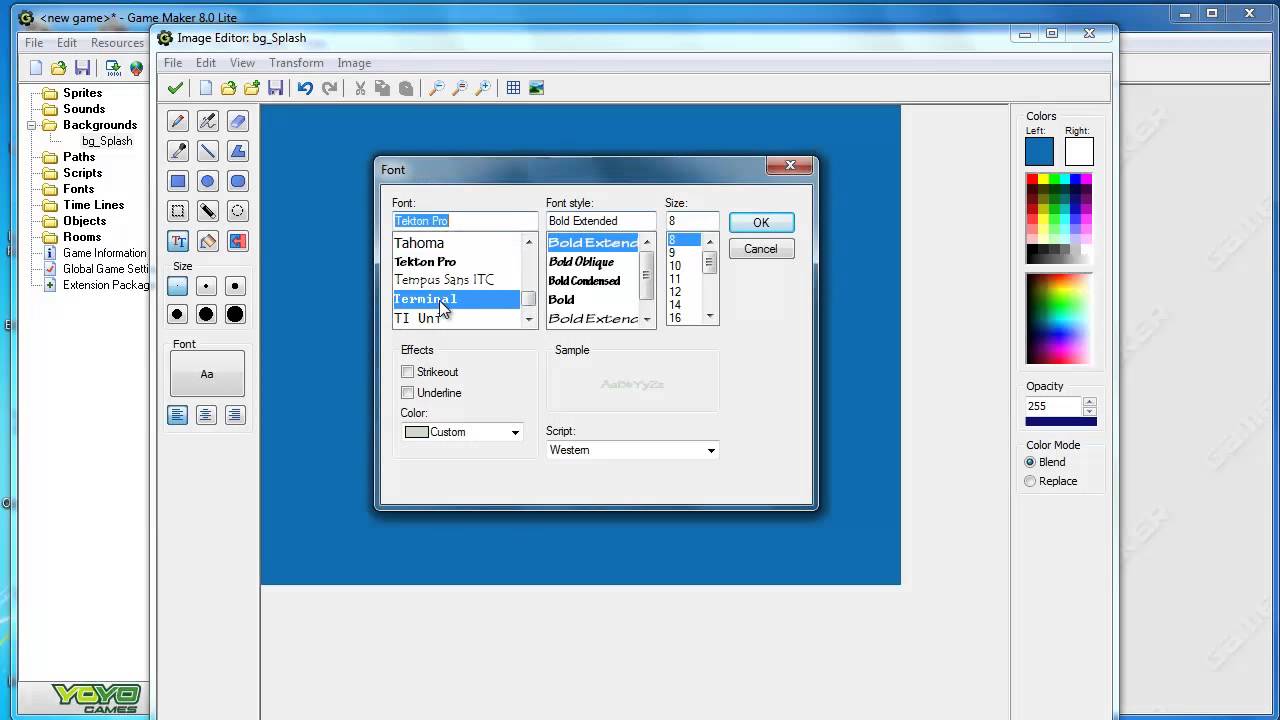Click the rainbow color gradient picker
Image resolution: width=1280 pixels, height=720 pixels.
[1061, 319]
